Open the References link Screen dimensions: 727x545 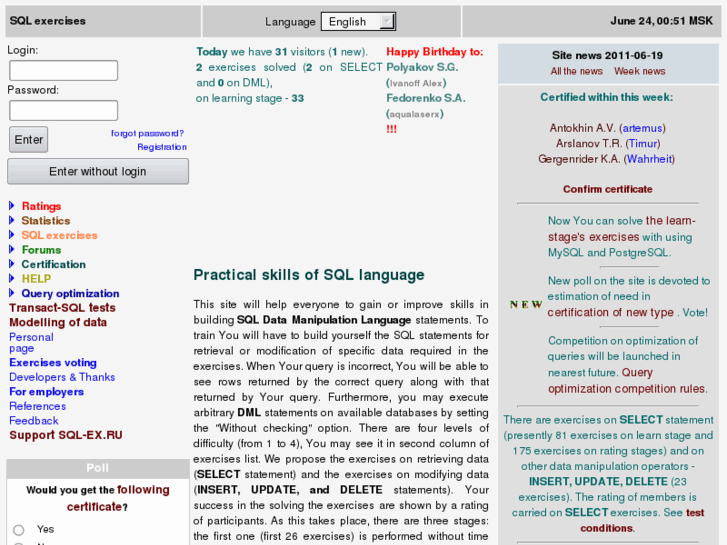point(38,406)
